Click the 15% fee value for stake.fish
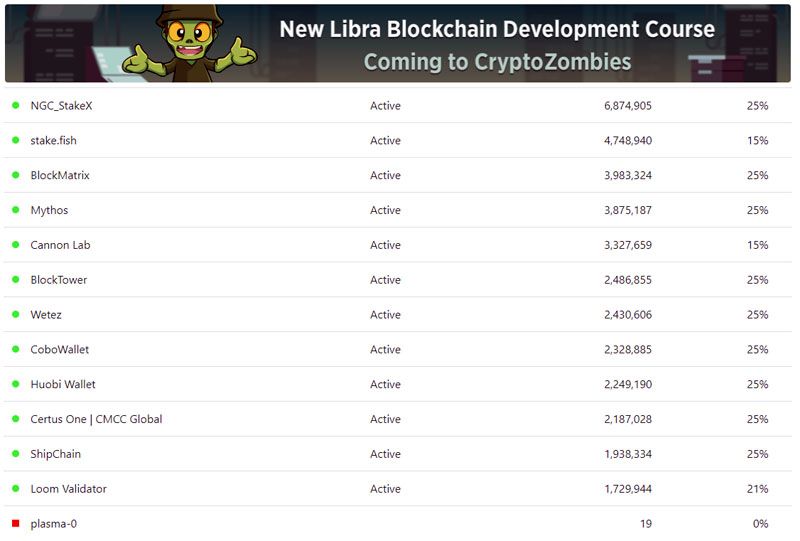800x541 pixels. pyautogui.click(x=757, y=140)
